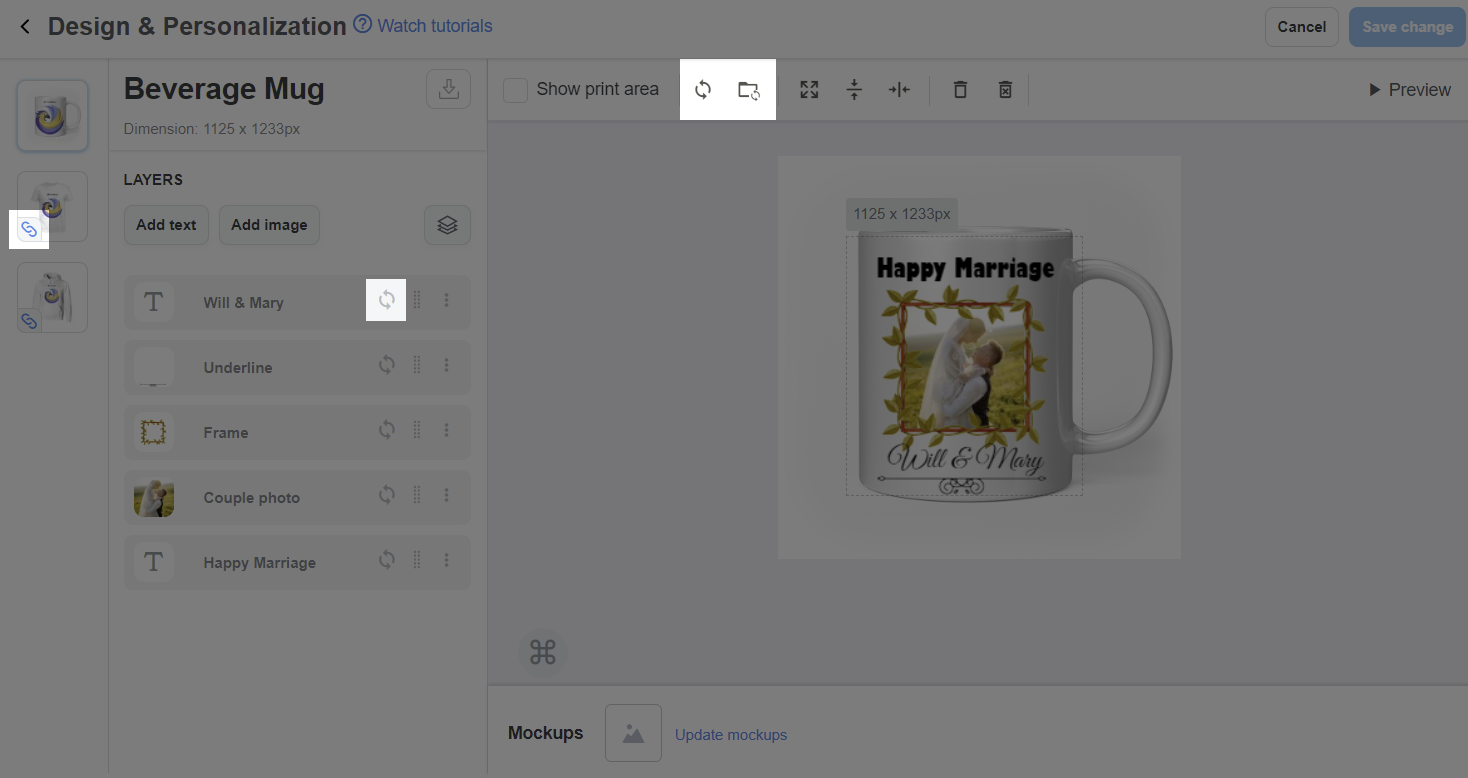Add a new text layer
The image size is (1468, 778).
tap(166, 225)
